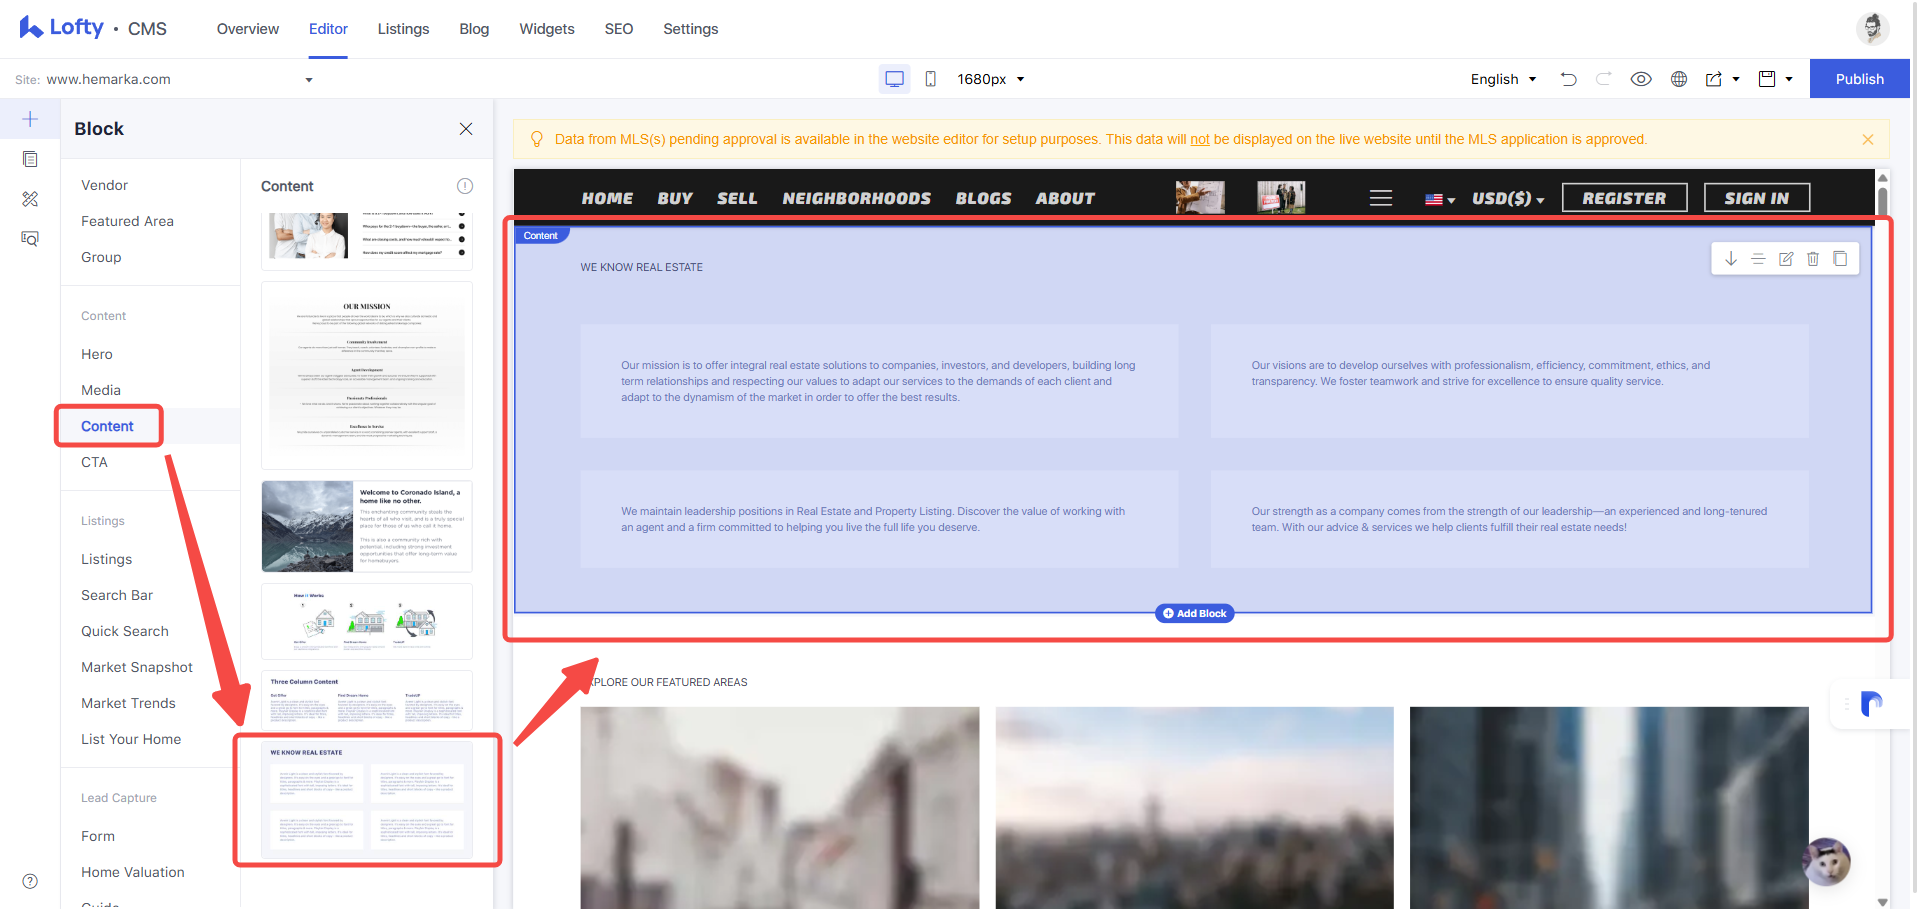Select List Your Home block category
Viewport: 1919px width, 909px height.
[x=131, y=739]
